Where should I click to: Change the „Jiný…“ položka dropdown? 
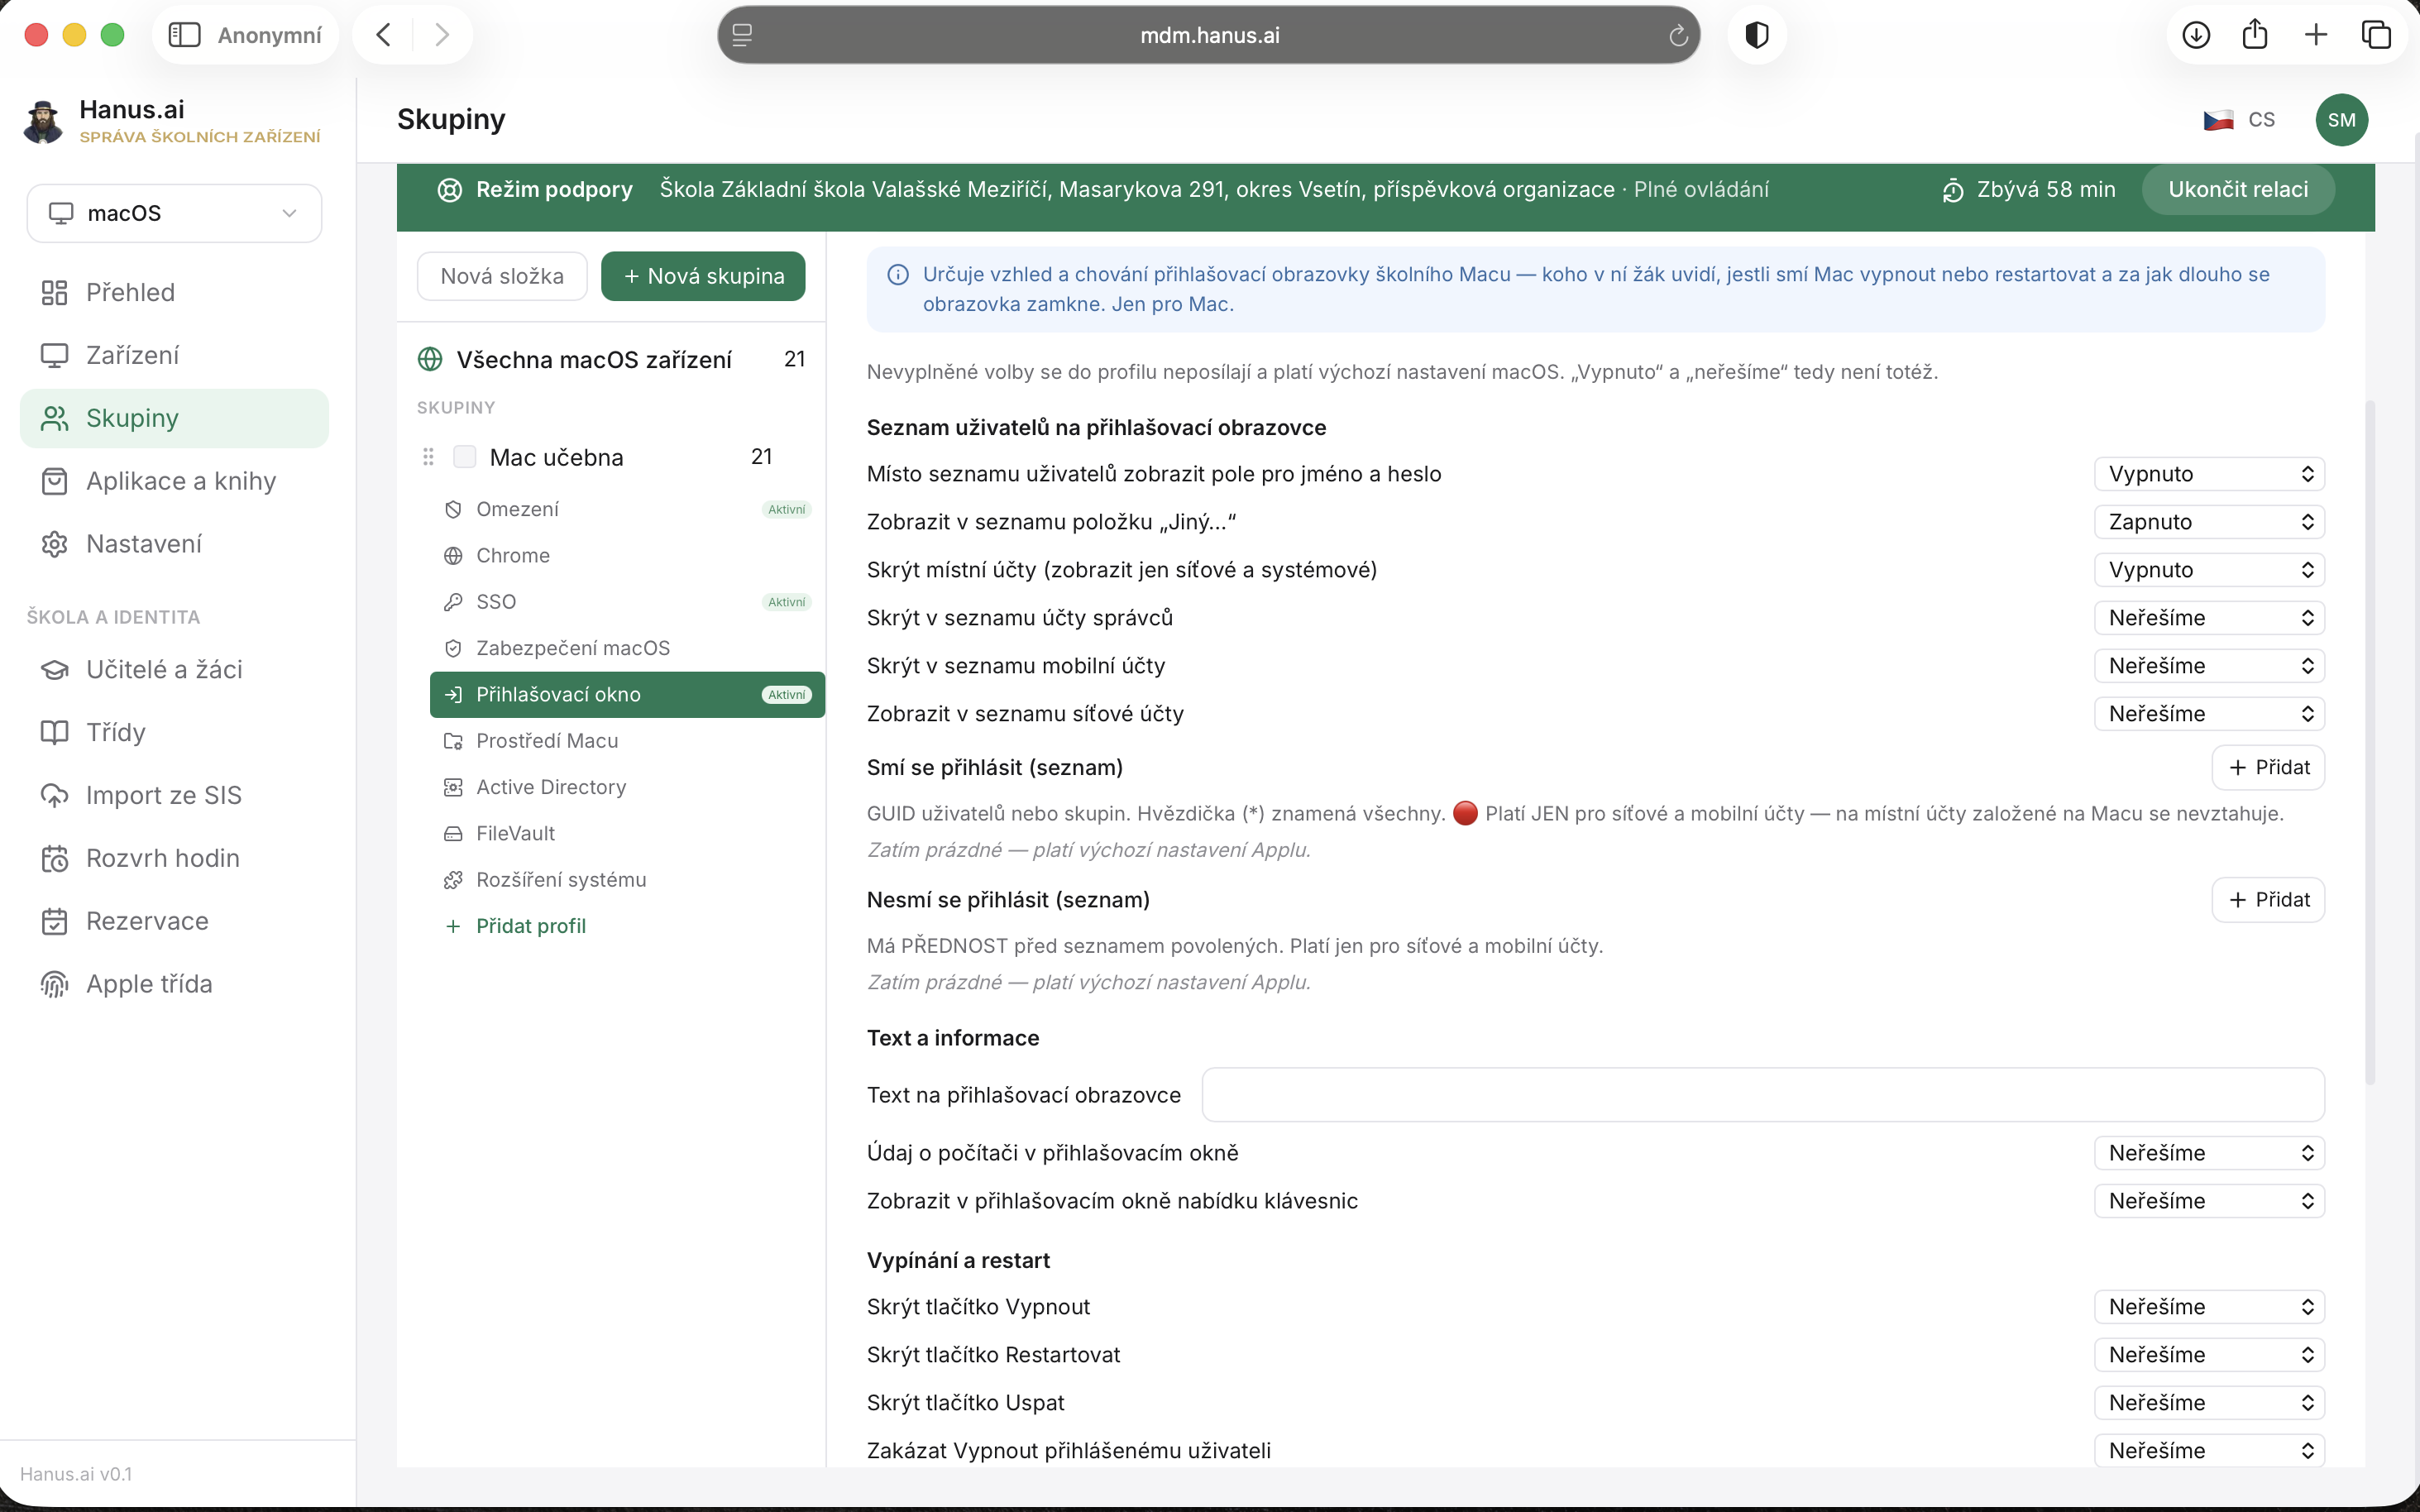coord(2209,522)
